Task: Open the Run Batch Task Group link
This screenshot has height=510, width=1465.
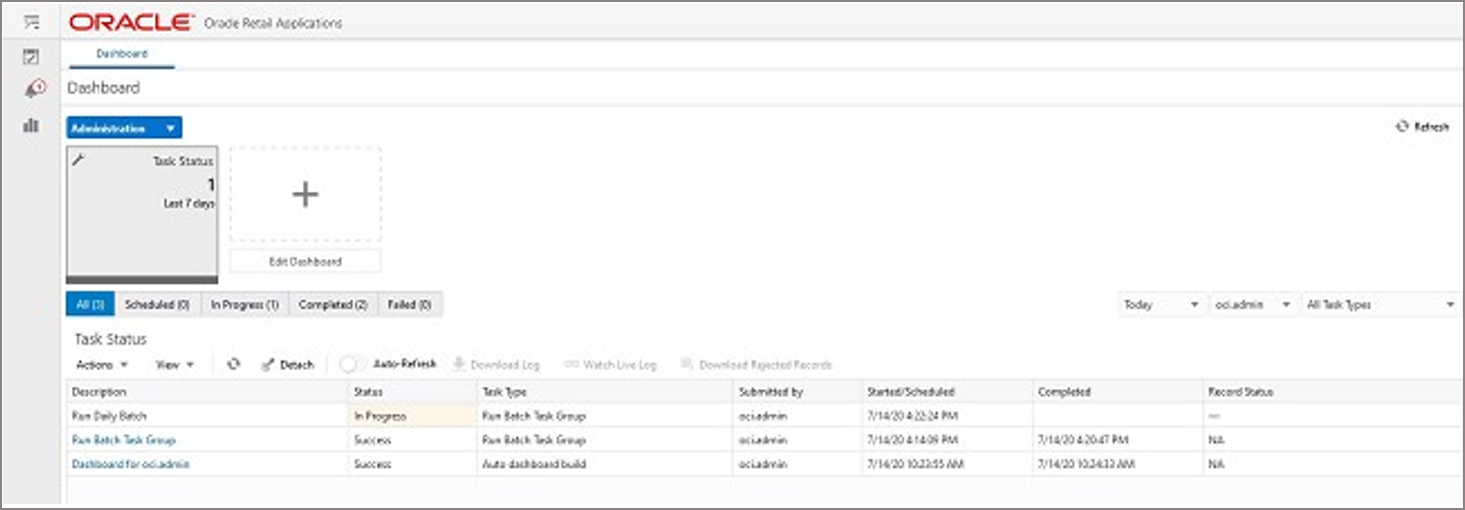Action: point(124,440)
